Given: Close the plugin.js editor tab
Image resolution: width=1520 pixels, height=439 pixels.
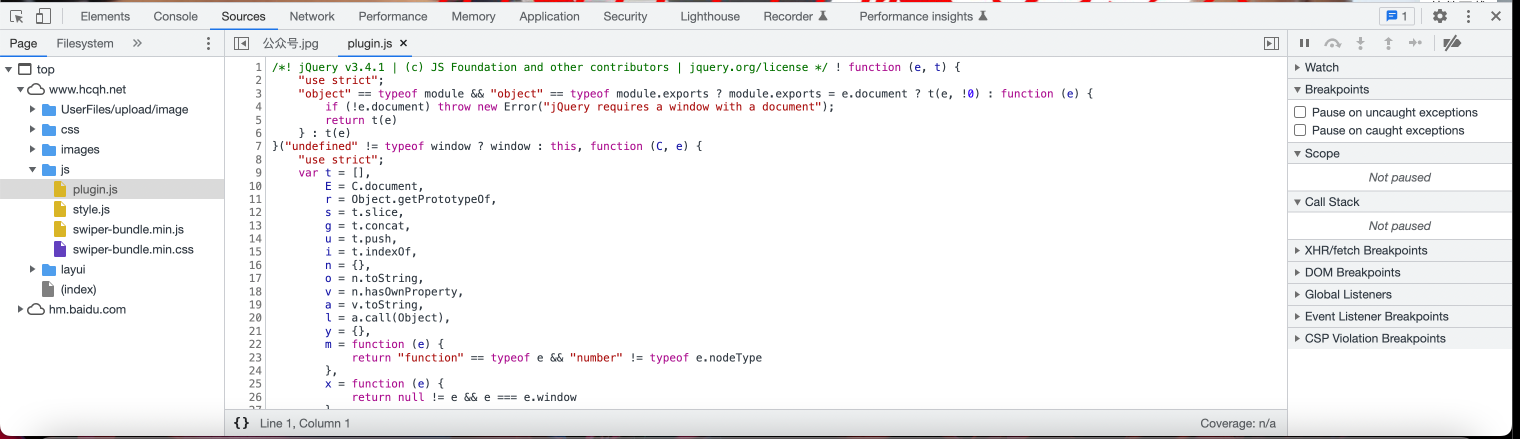Looking at the screenshot, I should pyautogui.click(x=403, y=44).
